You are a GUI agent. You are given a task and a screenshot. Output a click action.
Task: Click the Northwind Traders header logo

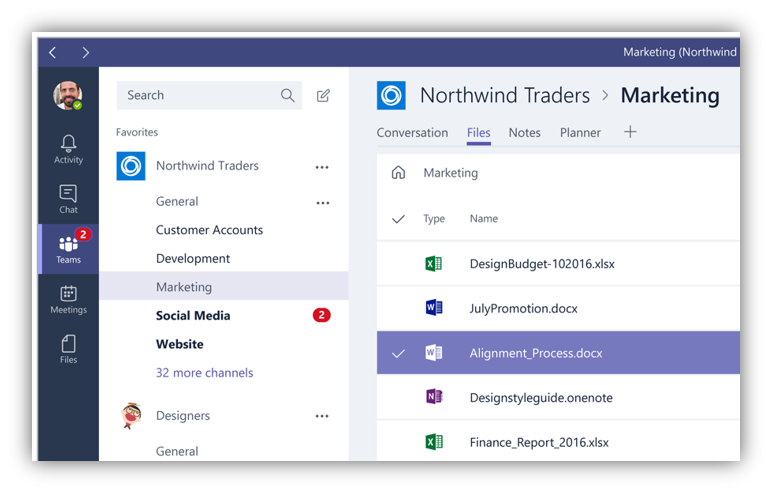tap(391, 96)
